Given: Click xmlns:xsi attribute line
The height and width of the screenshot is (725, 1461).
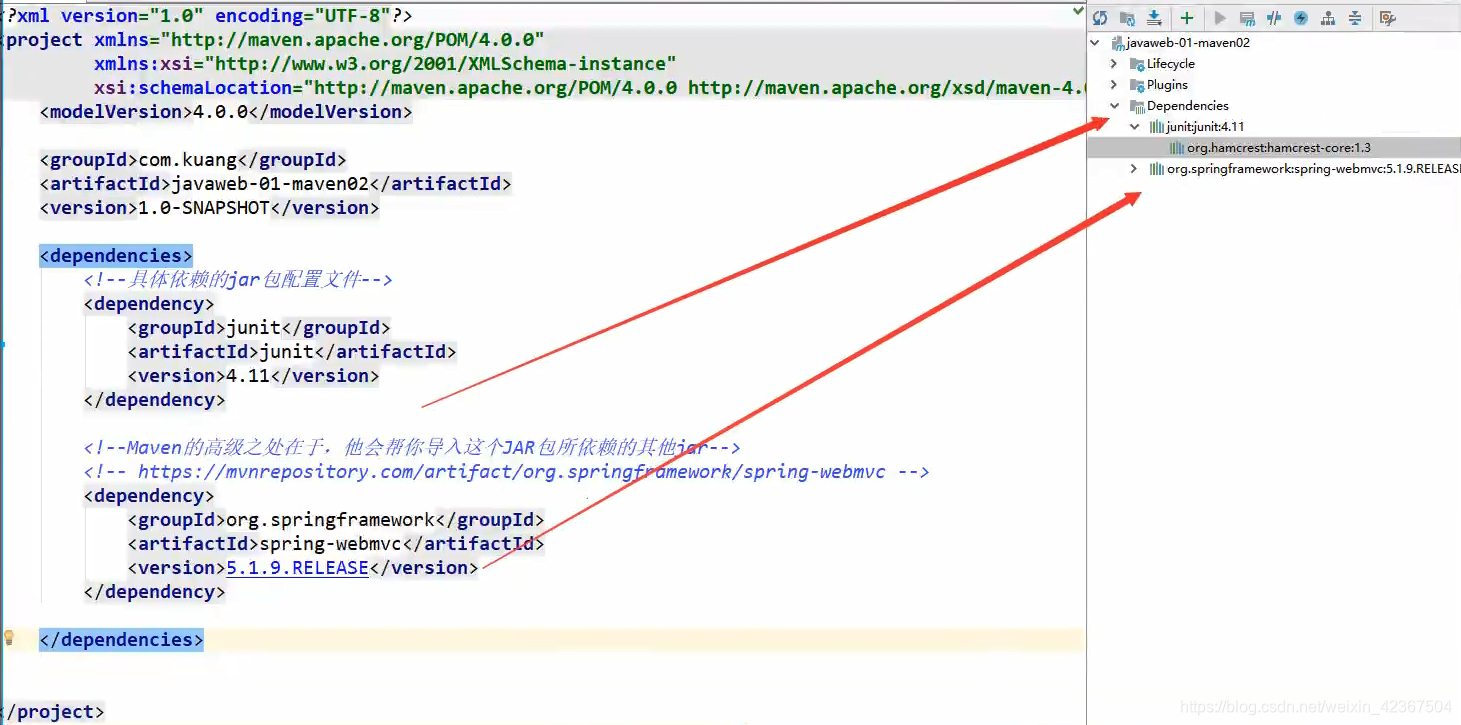Looking at the screenshot, I should [x=385, y=64].
